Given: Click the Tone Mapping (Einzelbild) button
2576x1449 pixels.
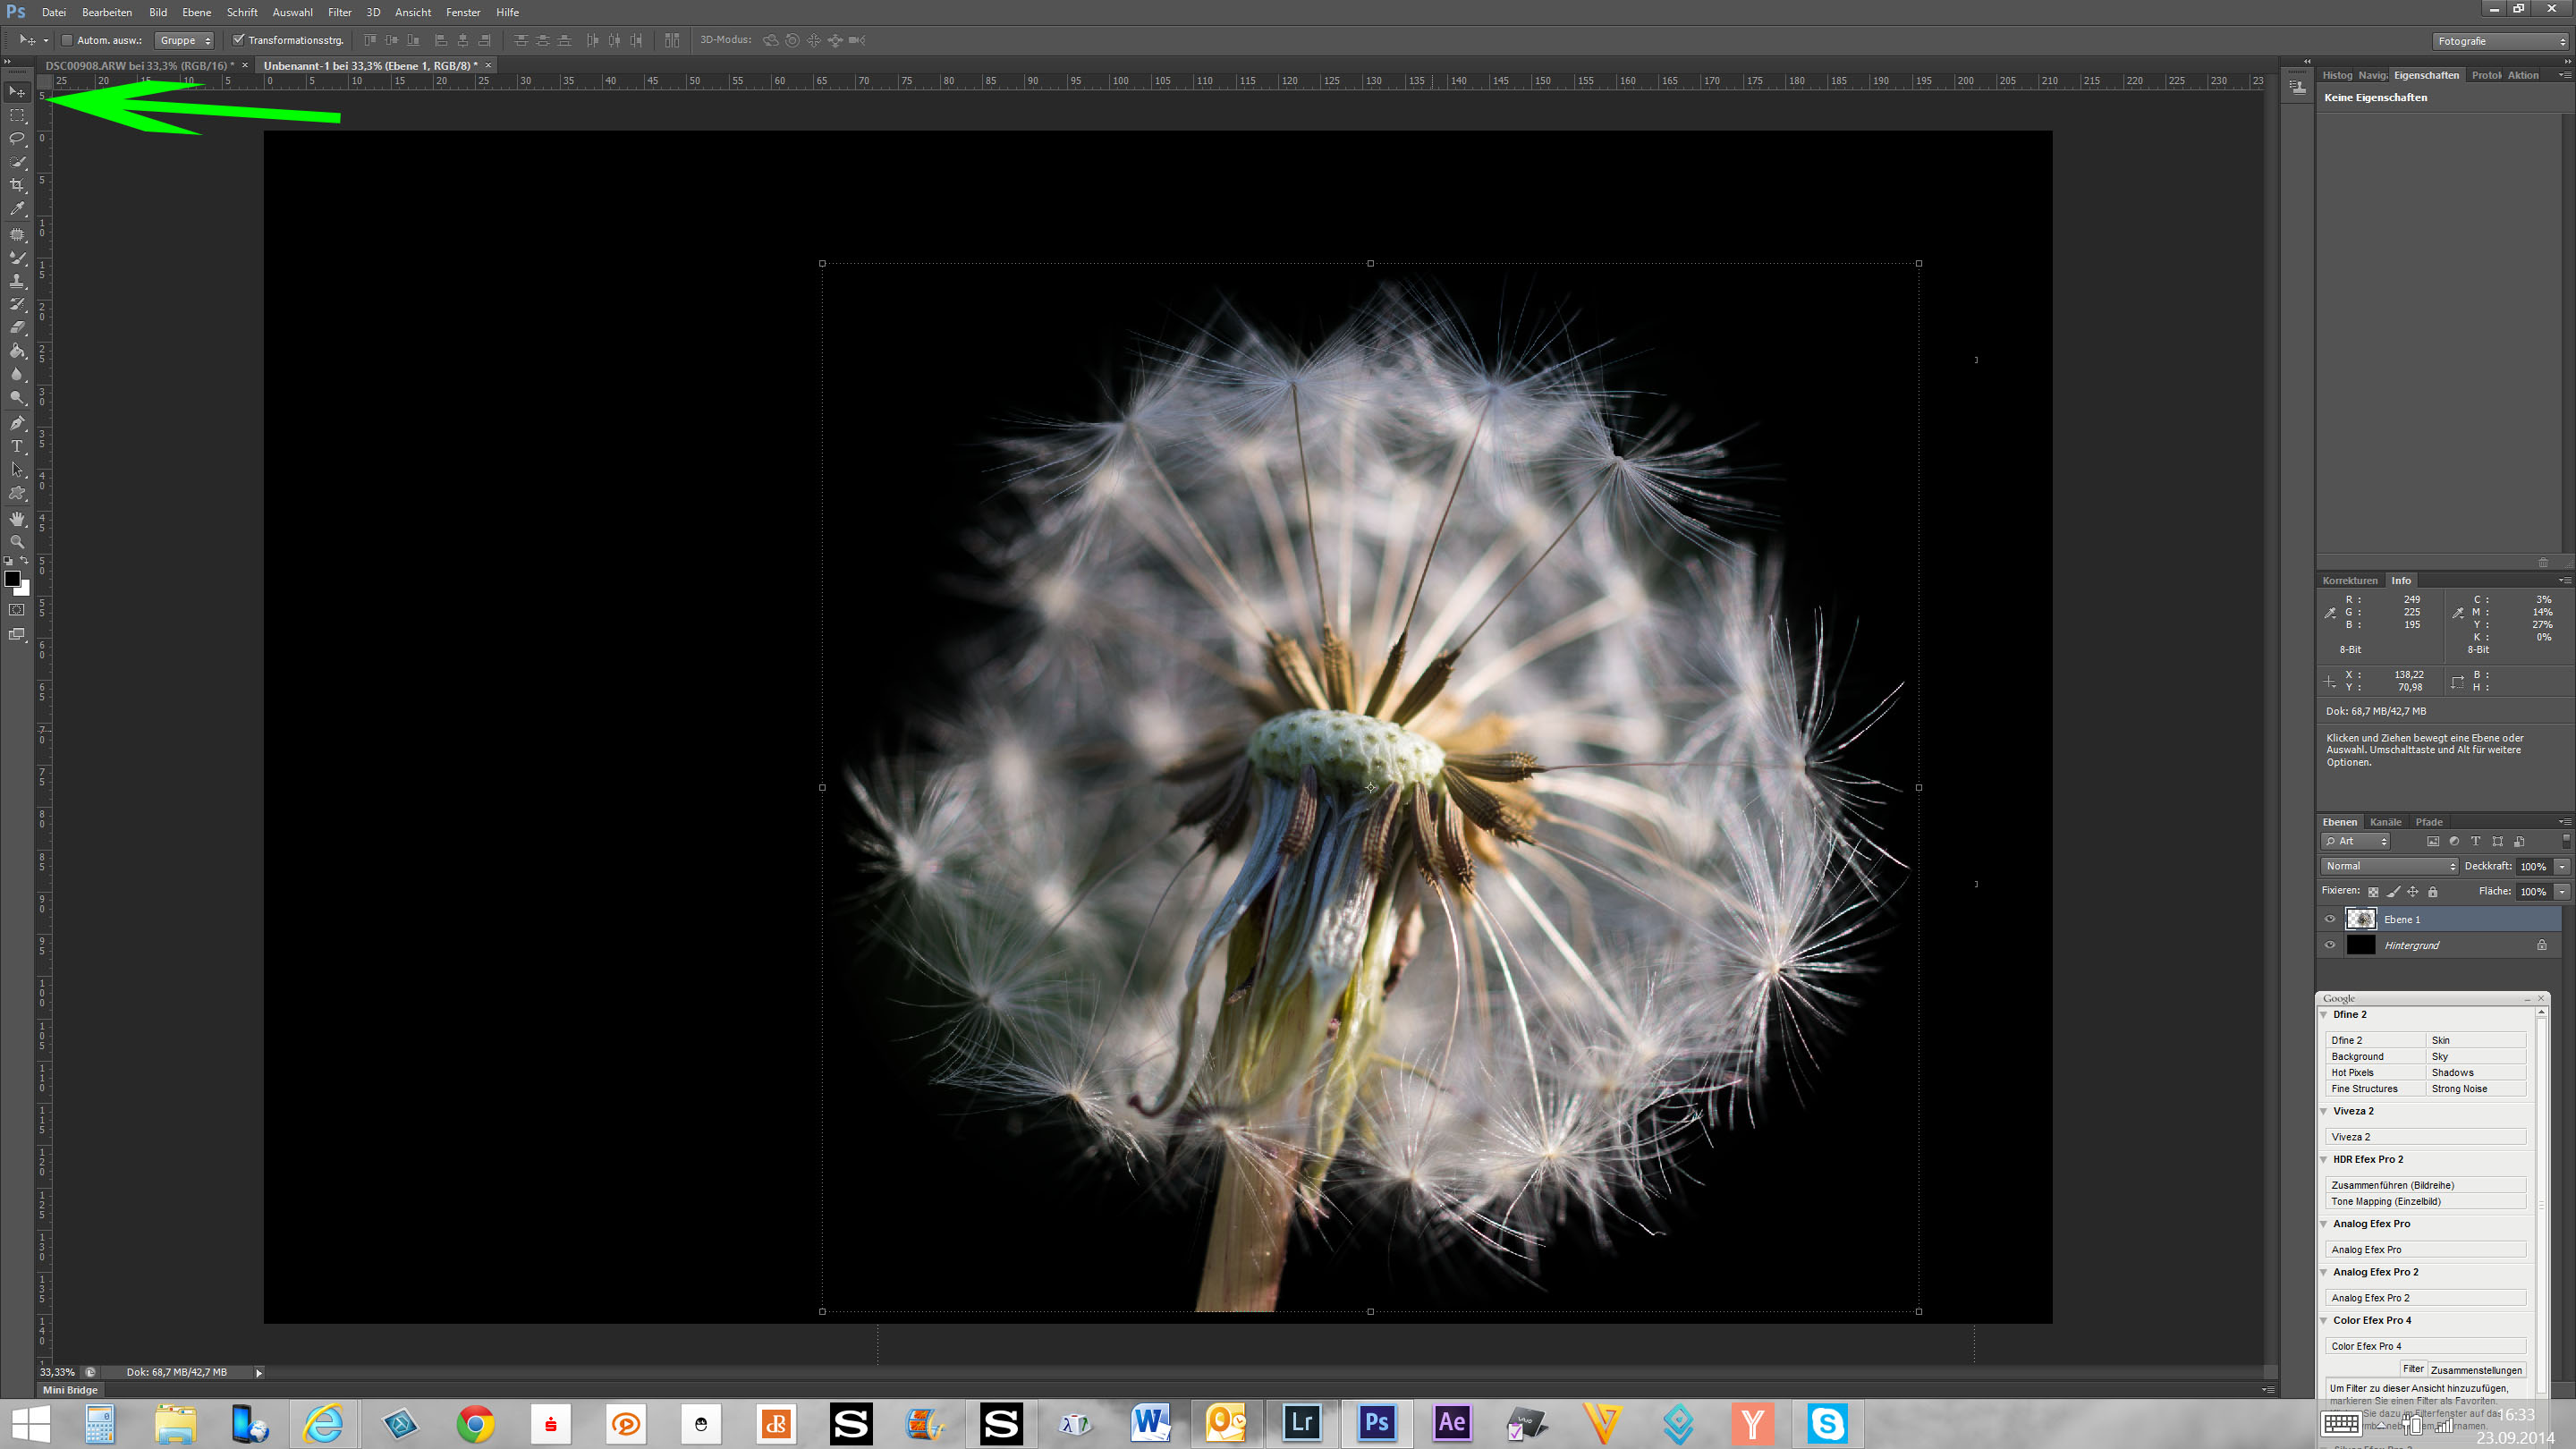Looking at the screenshot, I should click(x=2425, y=1201).
